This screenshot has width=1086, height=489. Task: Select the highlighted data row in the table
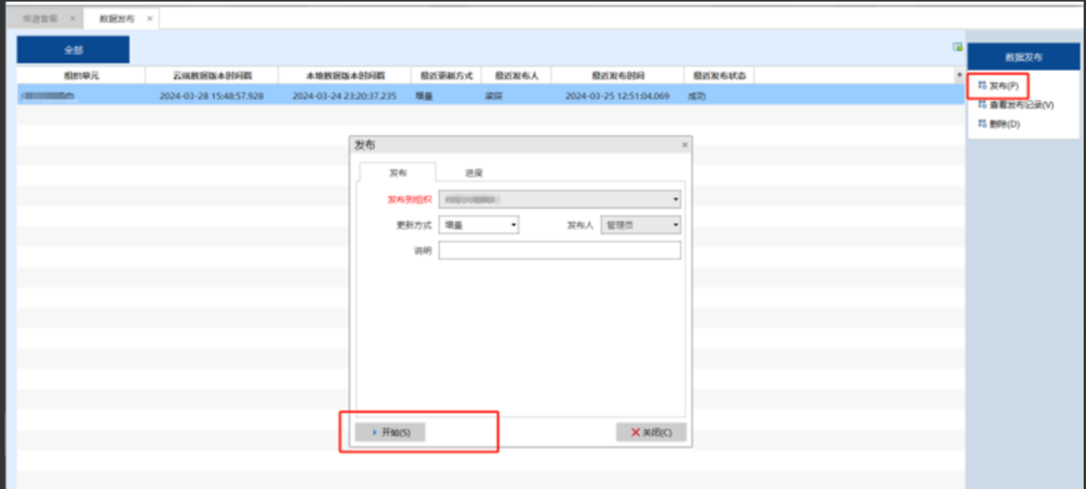(400, 96)
